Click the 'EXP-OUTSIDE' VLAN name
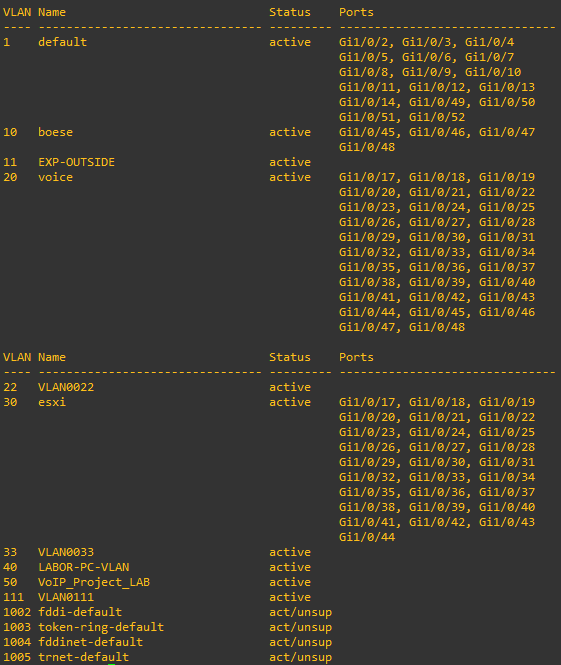561x665 pixels. click(x=76, y=162)
